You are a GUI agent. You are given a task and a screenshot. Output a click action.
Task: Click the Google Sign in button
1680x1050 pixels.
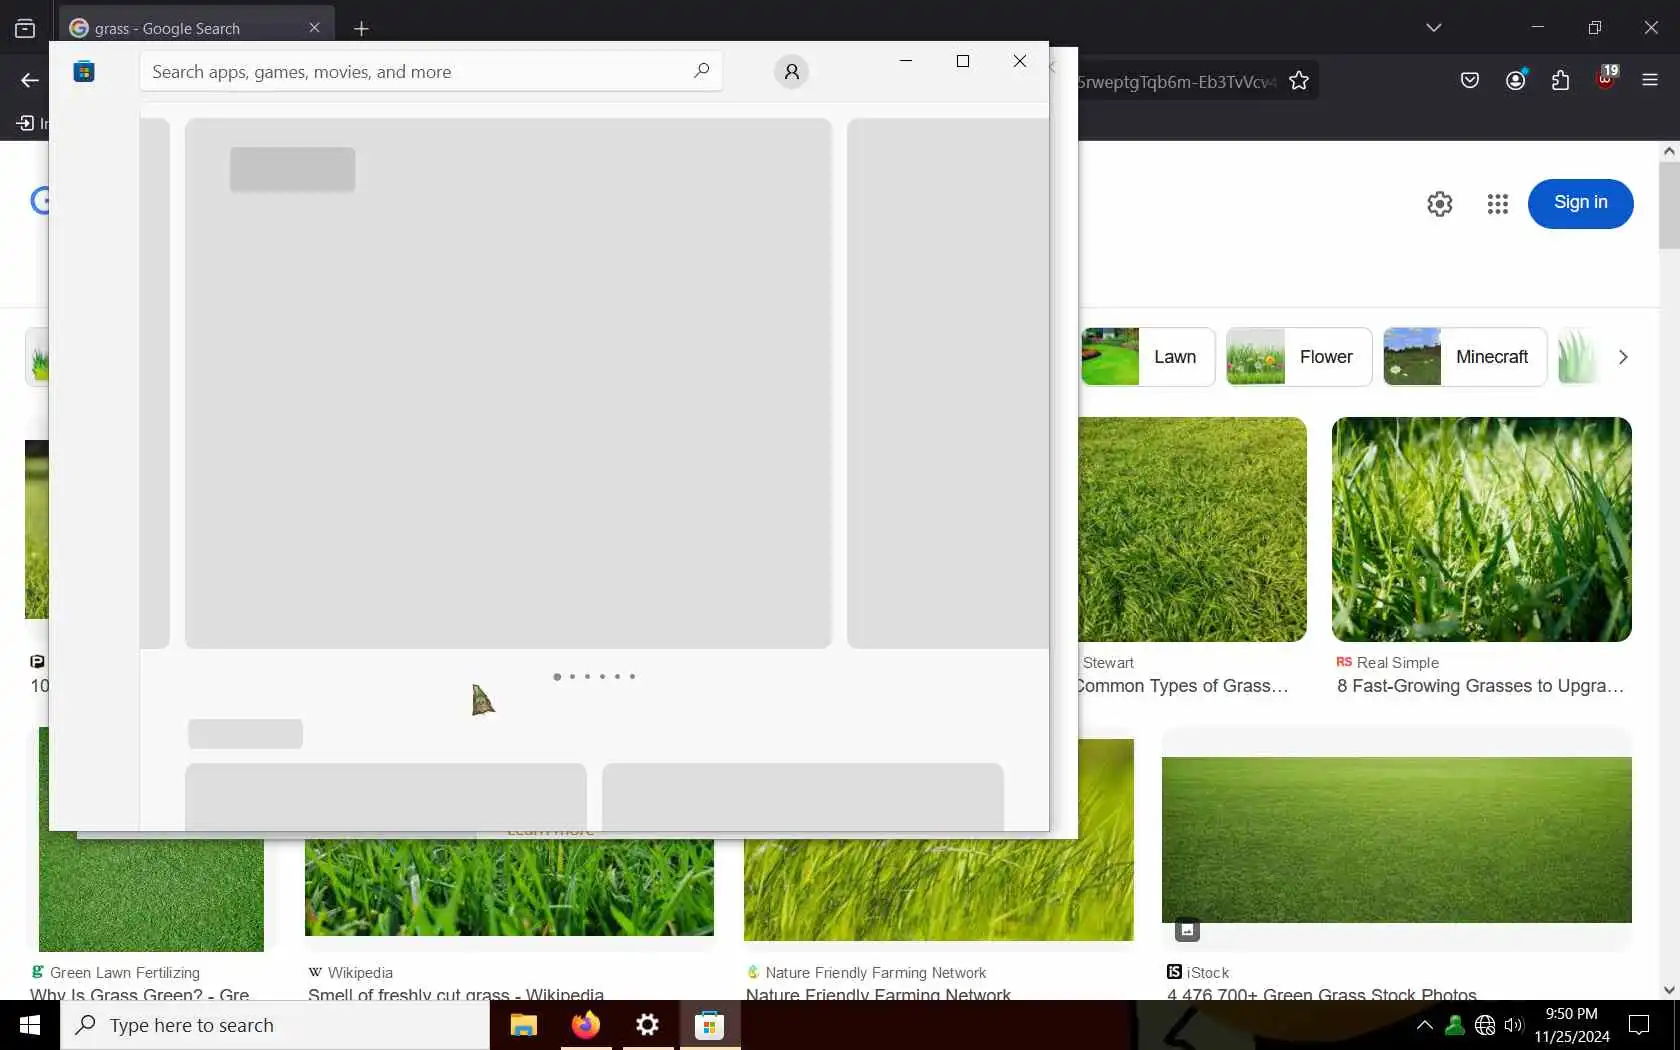tap(1580, 203)
